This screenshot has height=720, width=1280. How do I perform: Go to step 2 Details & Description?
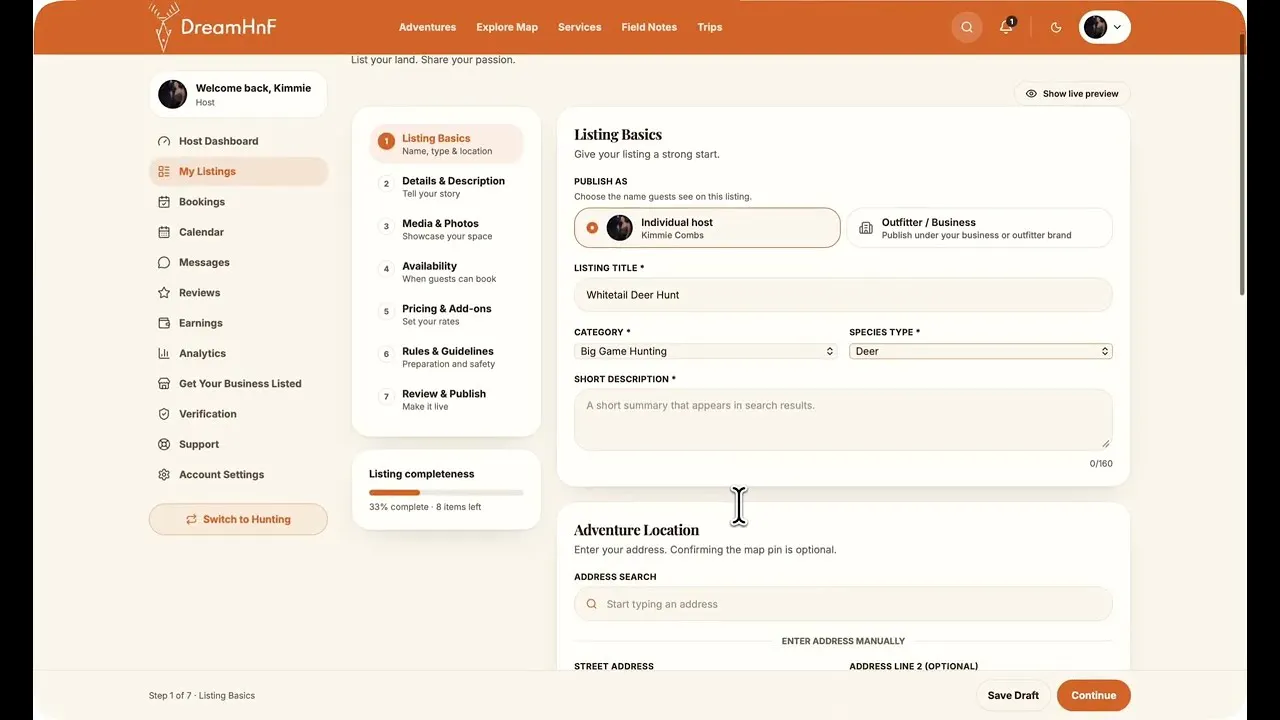pyautogui.click(x=447, y=187)
